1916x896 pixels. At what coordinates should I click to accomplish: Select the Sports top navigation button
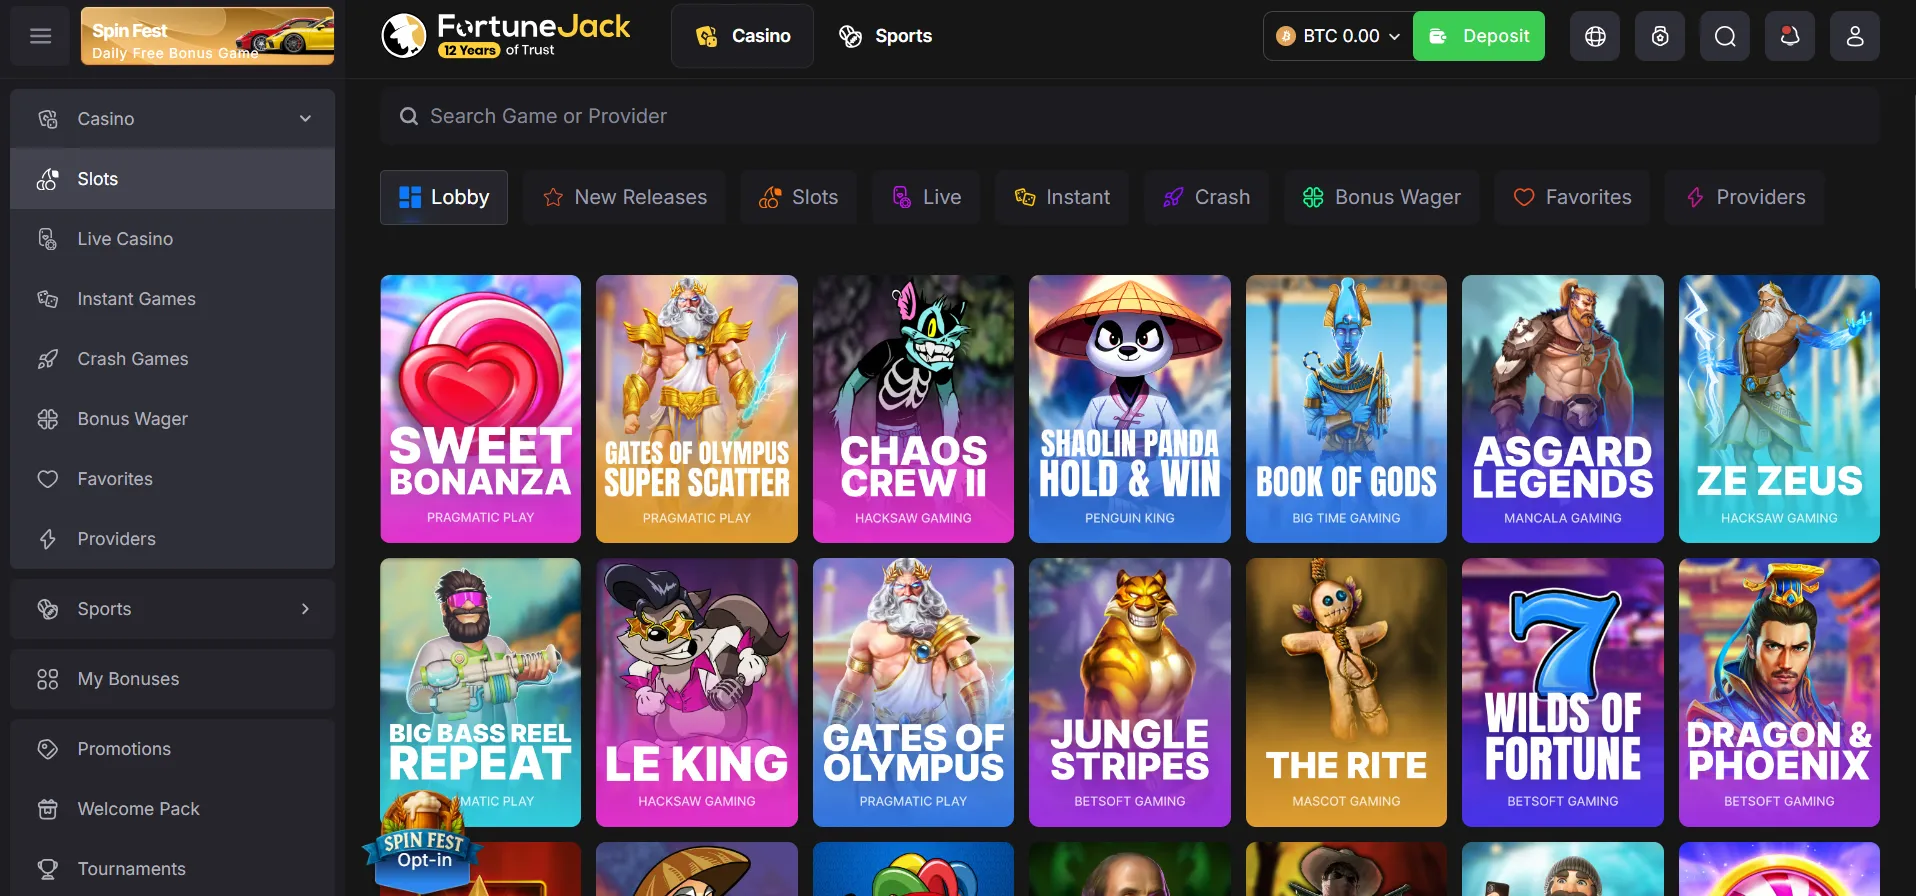(885, 36)
